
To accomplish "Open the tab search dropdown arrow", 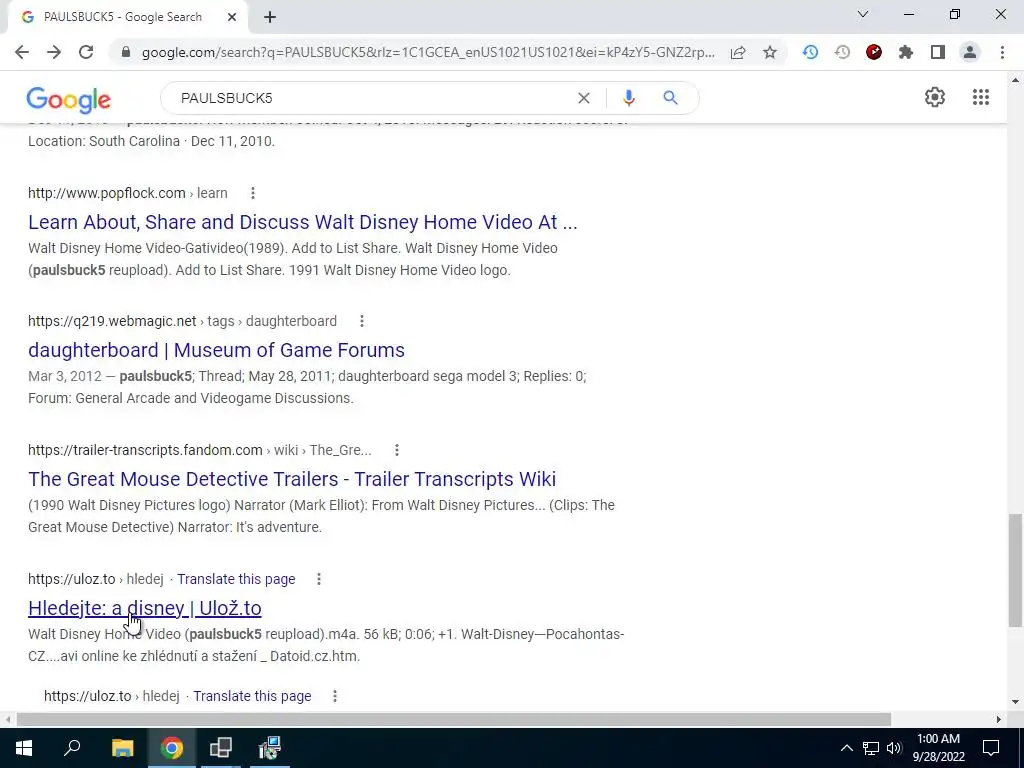I will click(863, 14).
